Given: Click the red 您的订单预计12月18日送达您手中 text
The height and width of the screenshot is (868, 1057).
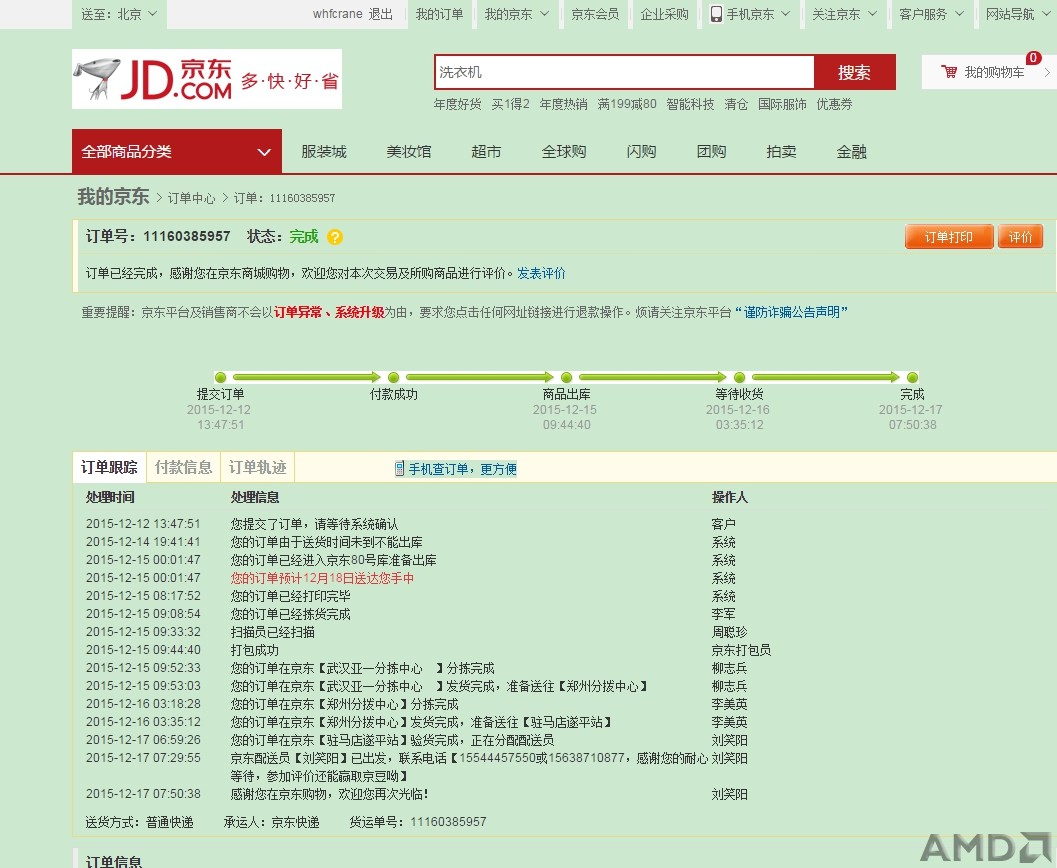Looking at the screenshot, I should click(322, 578).
